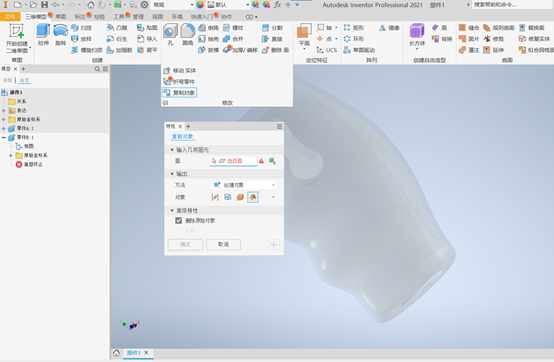Collapse the 零件B:1 tree node
This screenshot has width=554, height=362.
pos(4,137)
